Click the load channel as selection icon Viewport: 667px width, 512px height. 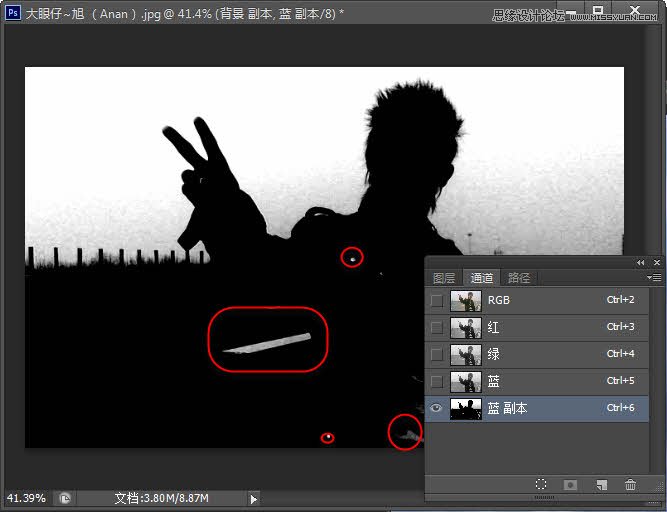pos(541,484)
